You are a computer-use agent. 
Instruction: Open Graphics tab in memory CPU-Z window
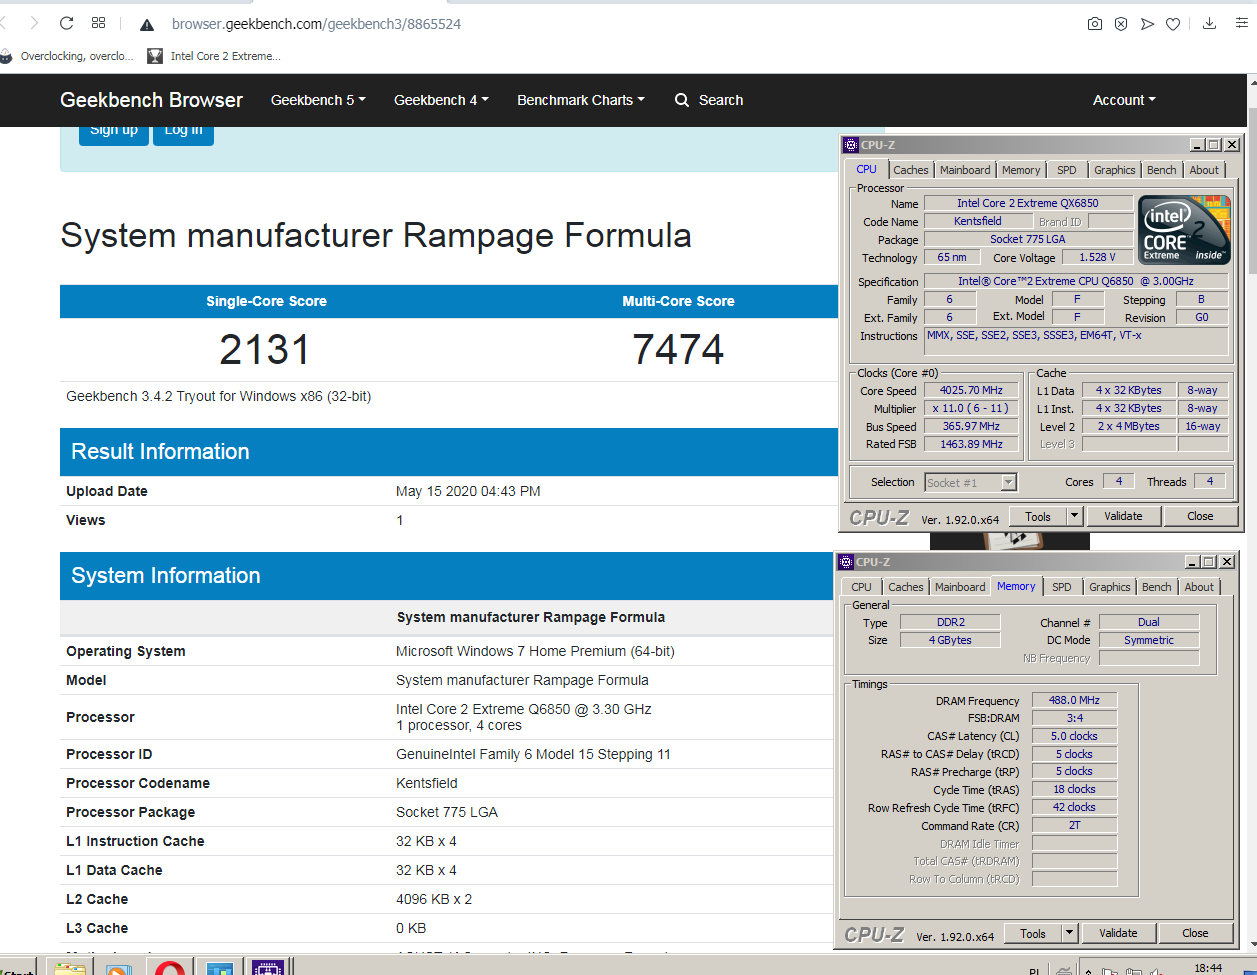pyautogui.click(x=1109, y=587)
